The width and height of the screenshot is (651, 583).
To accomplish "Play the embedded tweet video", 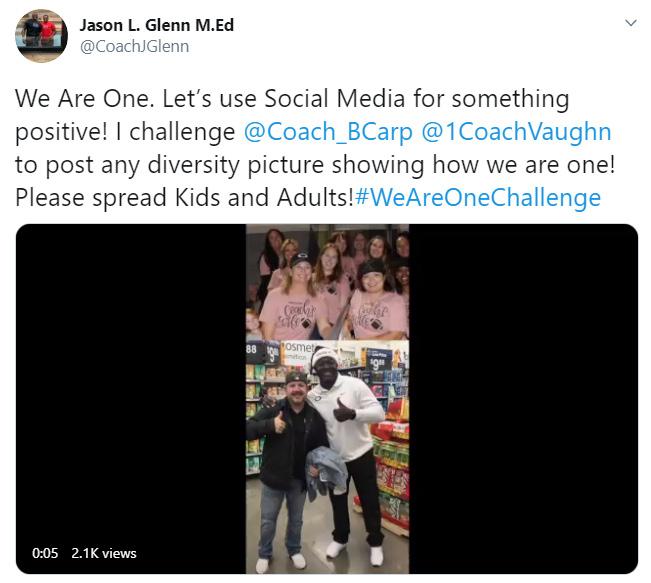I will 327,399.
